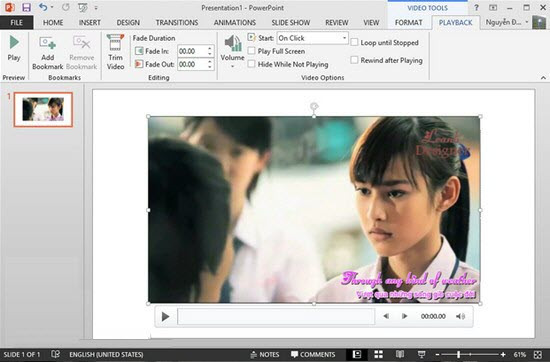Viewport: 550px width, 362px height.
Task: Click the Fade In icon
Action: click(139, 51)
